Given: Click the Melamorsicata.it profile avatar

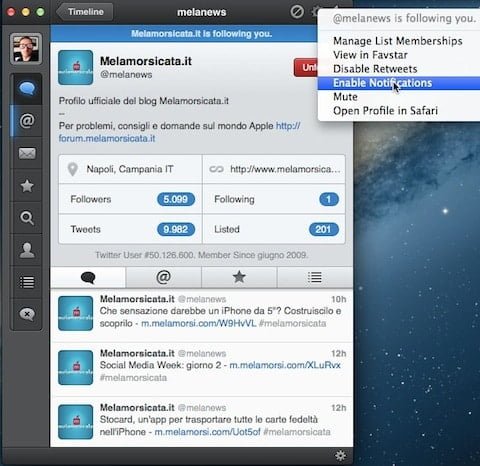Looking at the screenshot, I should tap(76, 67).
